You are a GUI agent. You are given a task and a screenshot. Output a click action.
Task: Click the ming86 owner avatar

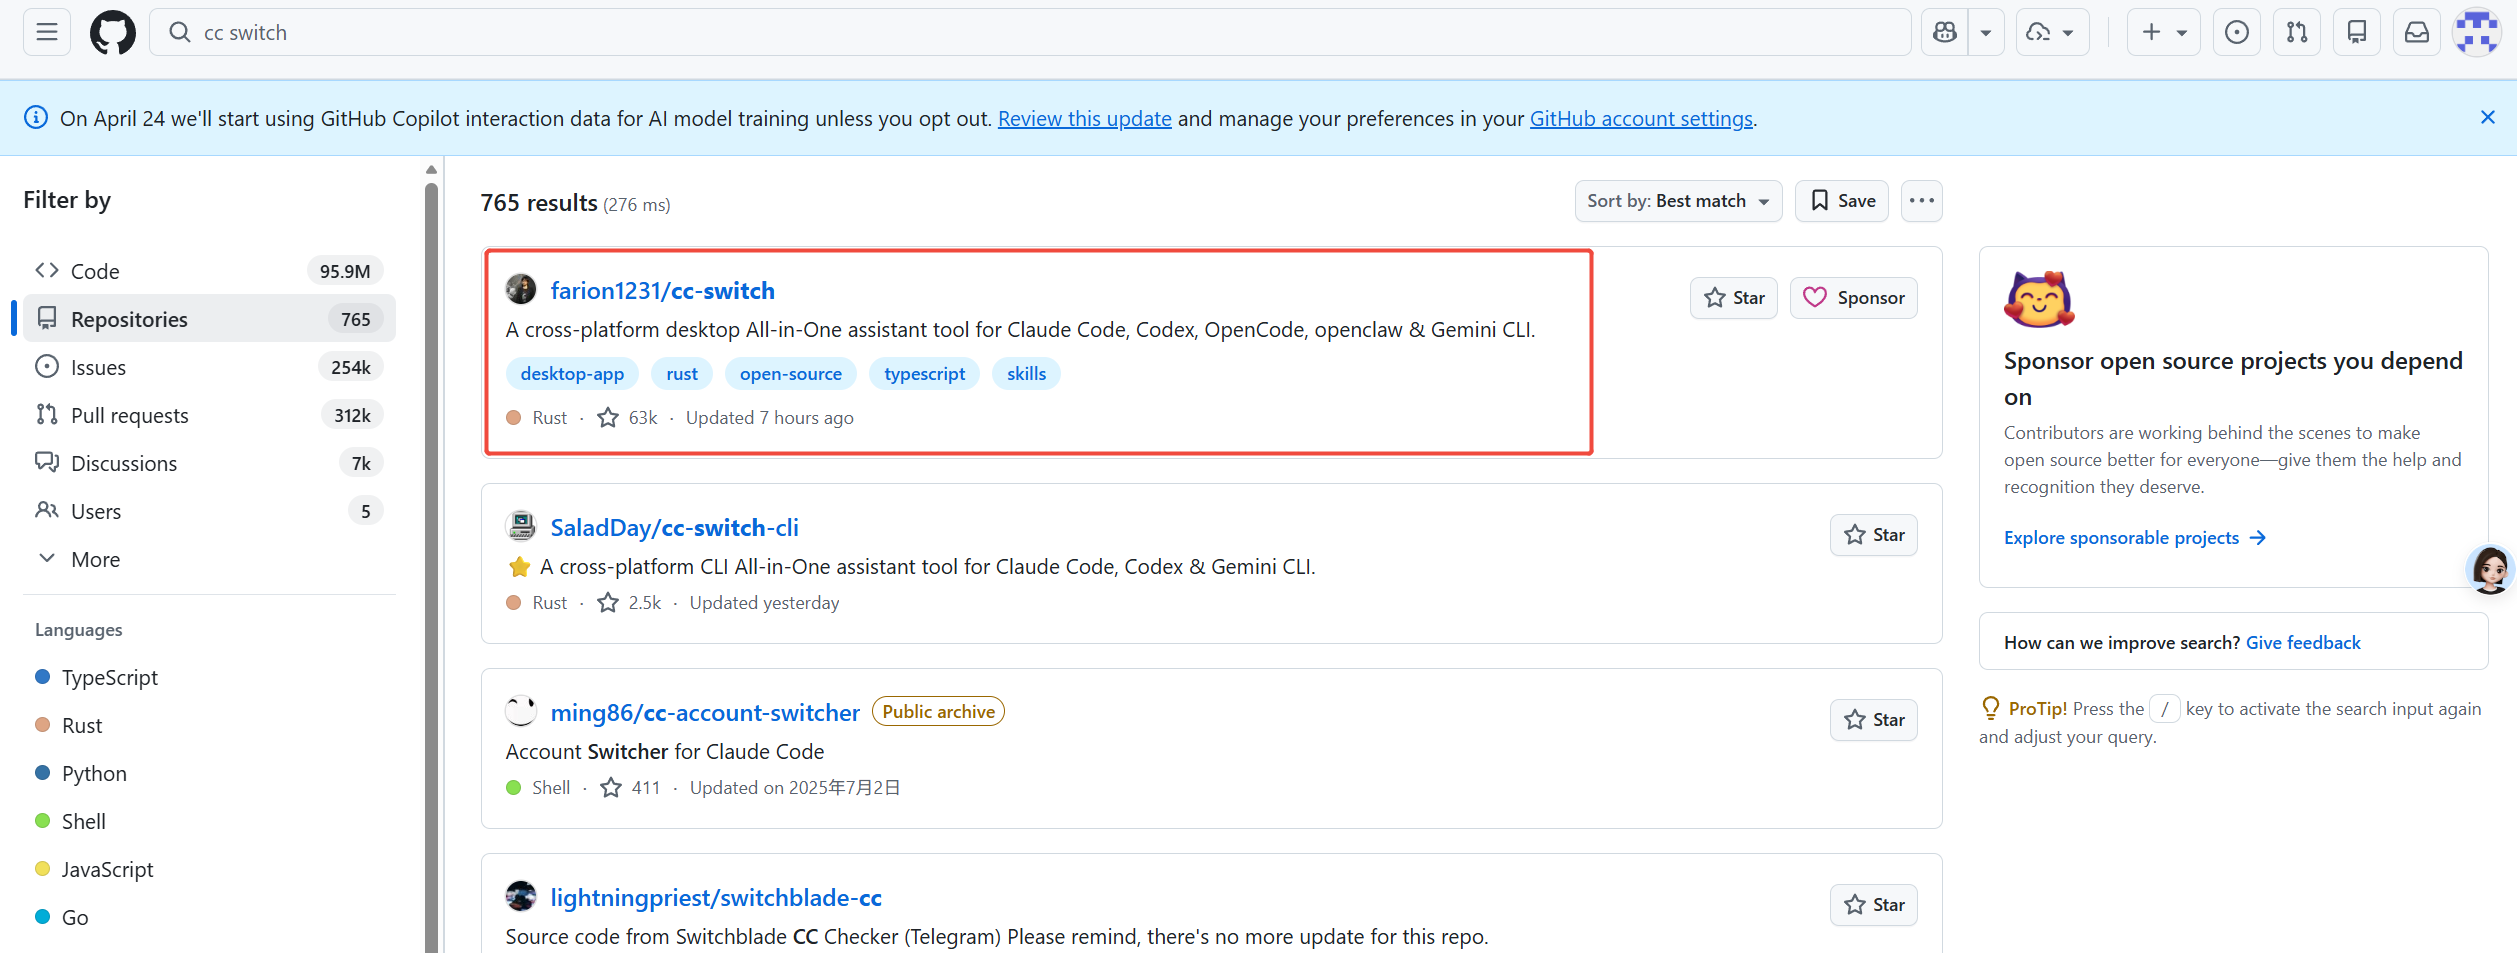pos(521,711)
